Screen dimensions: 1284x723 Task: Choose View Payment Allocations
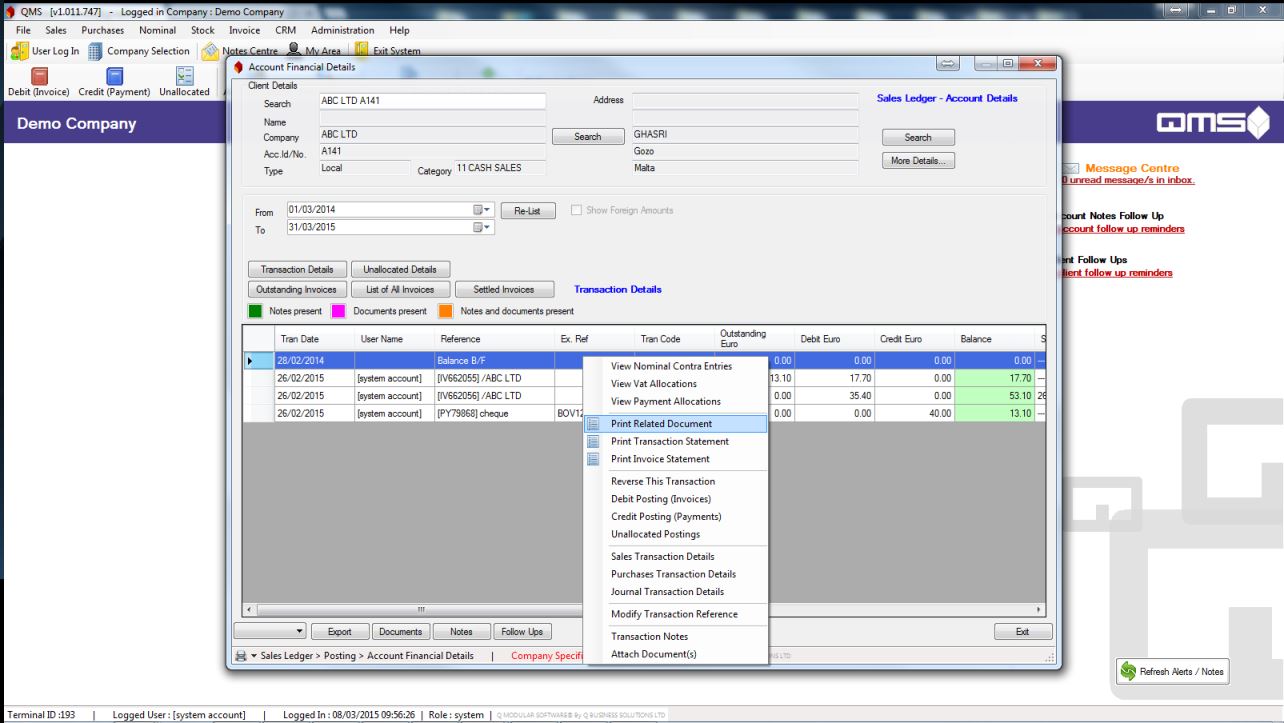click(676, 402)
